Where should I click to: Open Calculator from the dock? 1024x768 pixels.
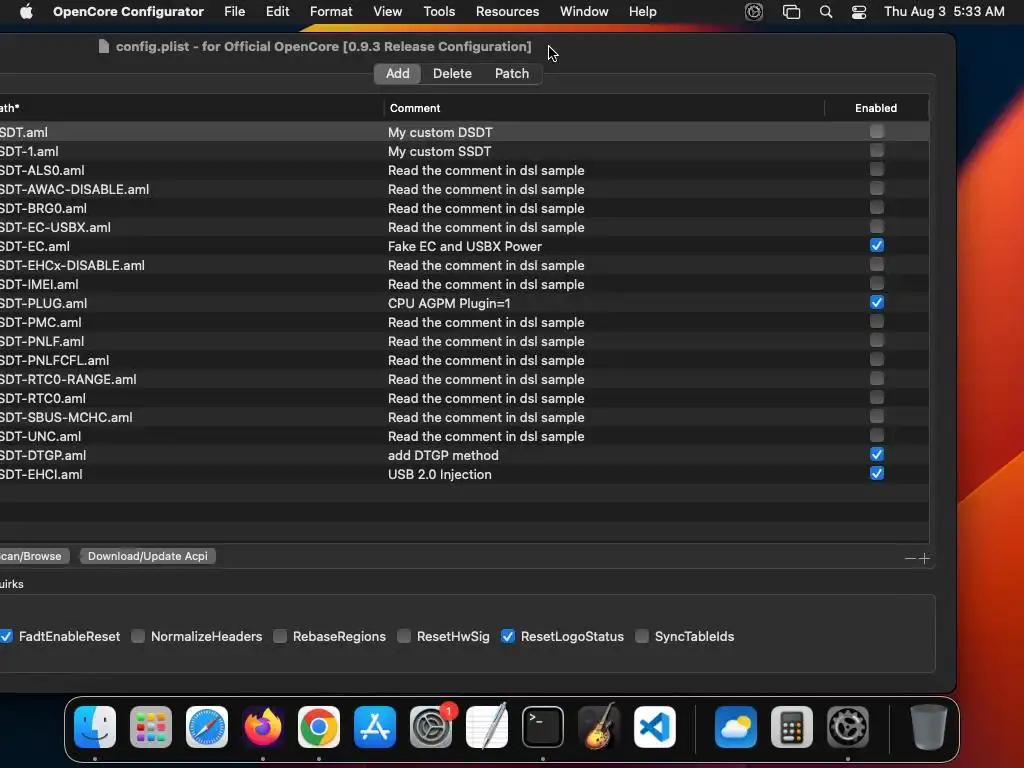[x=792, y=727]
